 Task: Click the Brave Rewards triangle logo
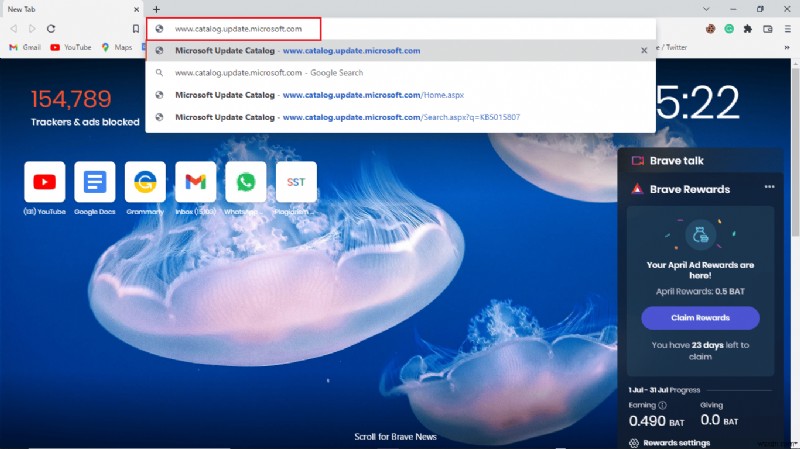tap(637, 189)
